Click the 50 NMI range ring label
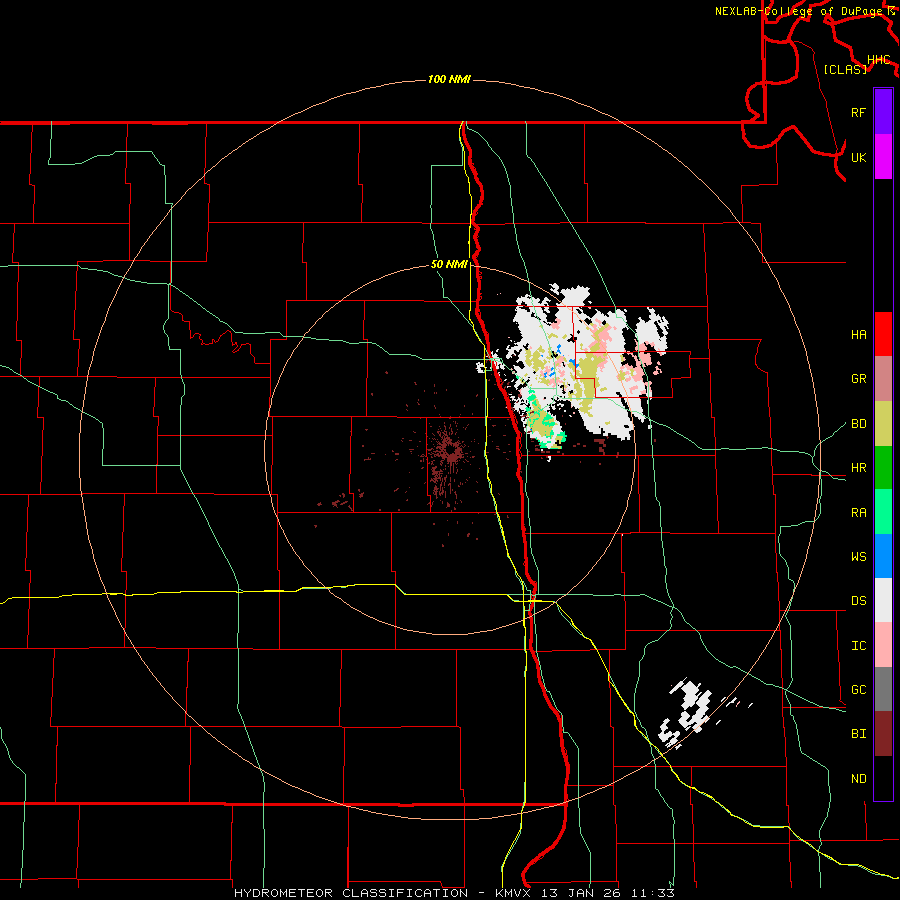 449,264
